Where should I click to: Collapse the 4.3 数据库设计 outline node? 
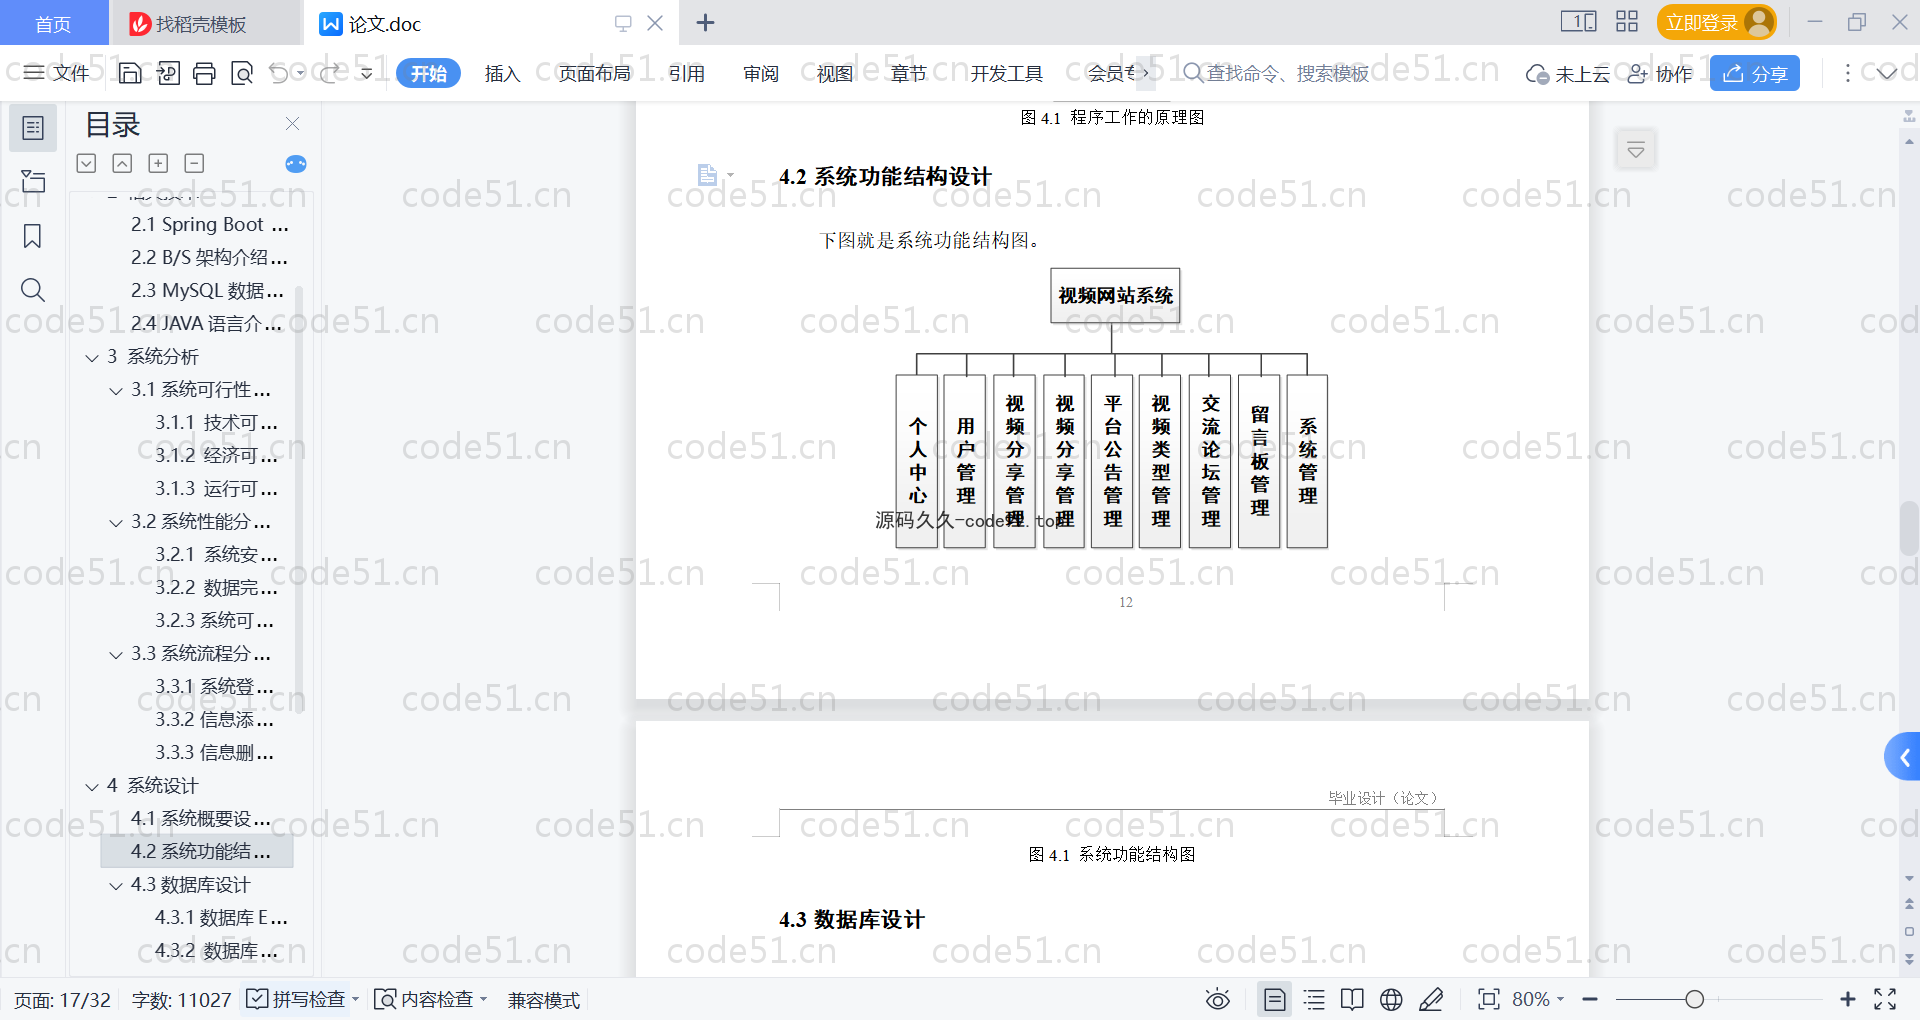coord(116,885)
